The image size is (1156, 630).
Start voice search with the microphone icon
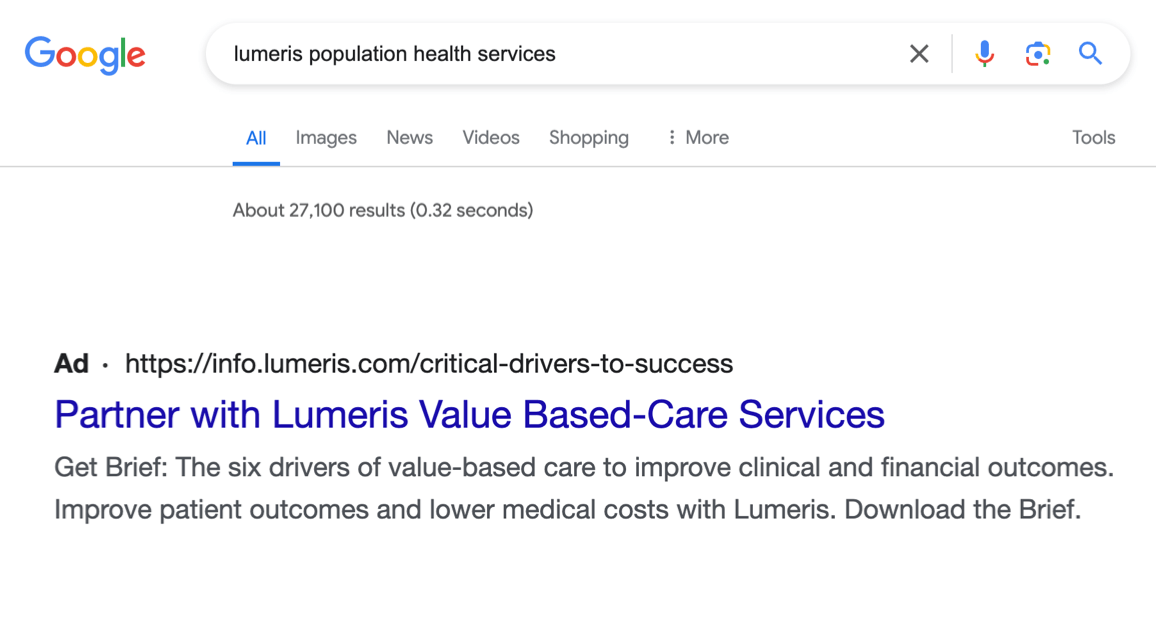(984, 54)
